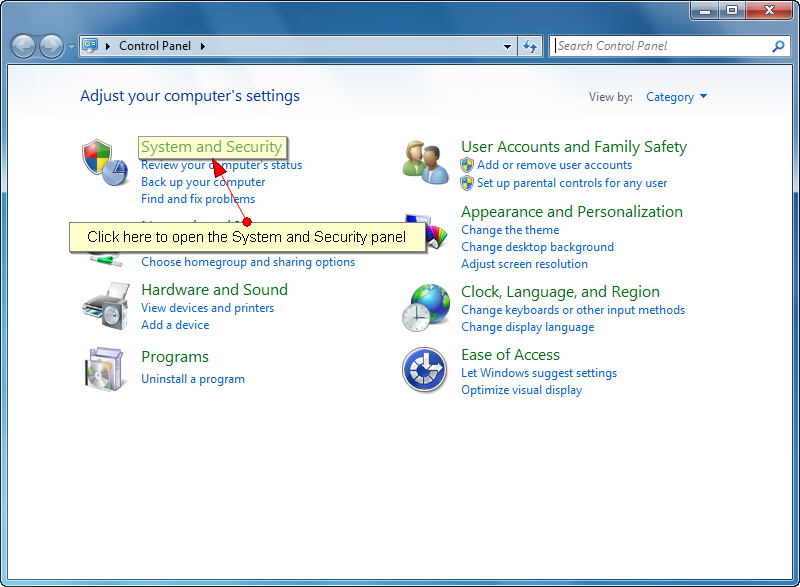
Task: Select Back up your computer
Action: pos(203,182)
